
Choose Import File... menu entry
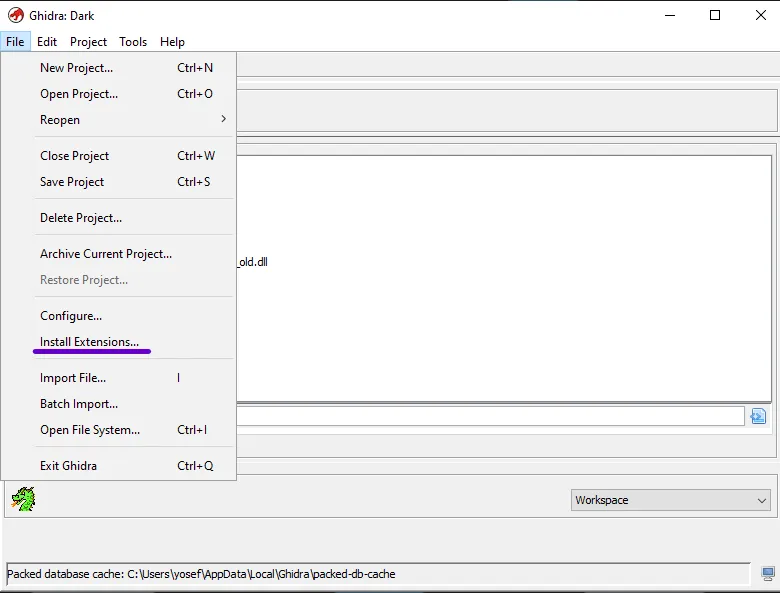[x=118, y=378]
